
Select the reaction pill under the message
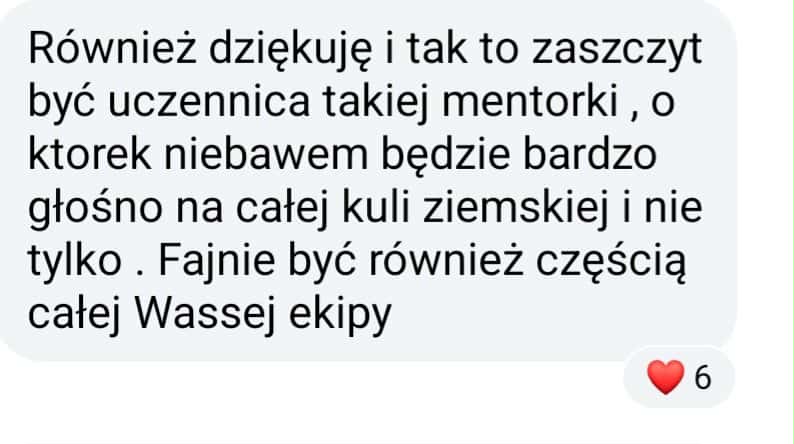[679, 377]
